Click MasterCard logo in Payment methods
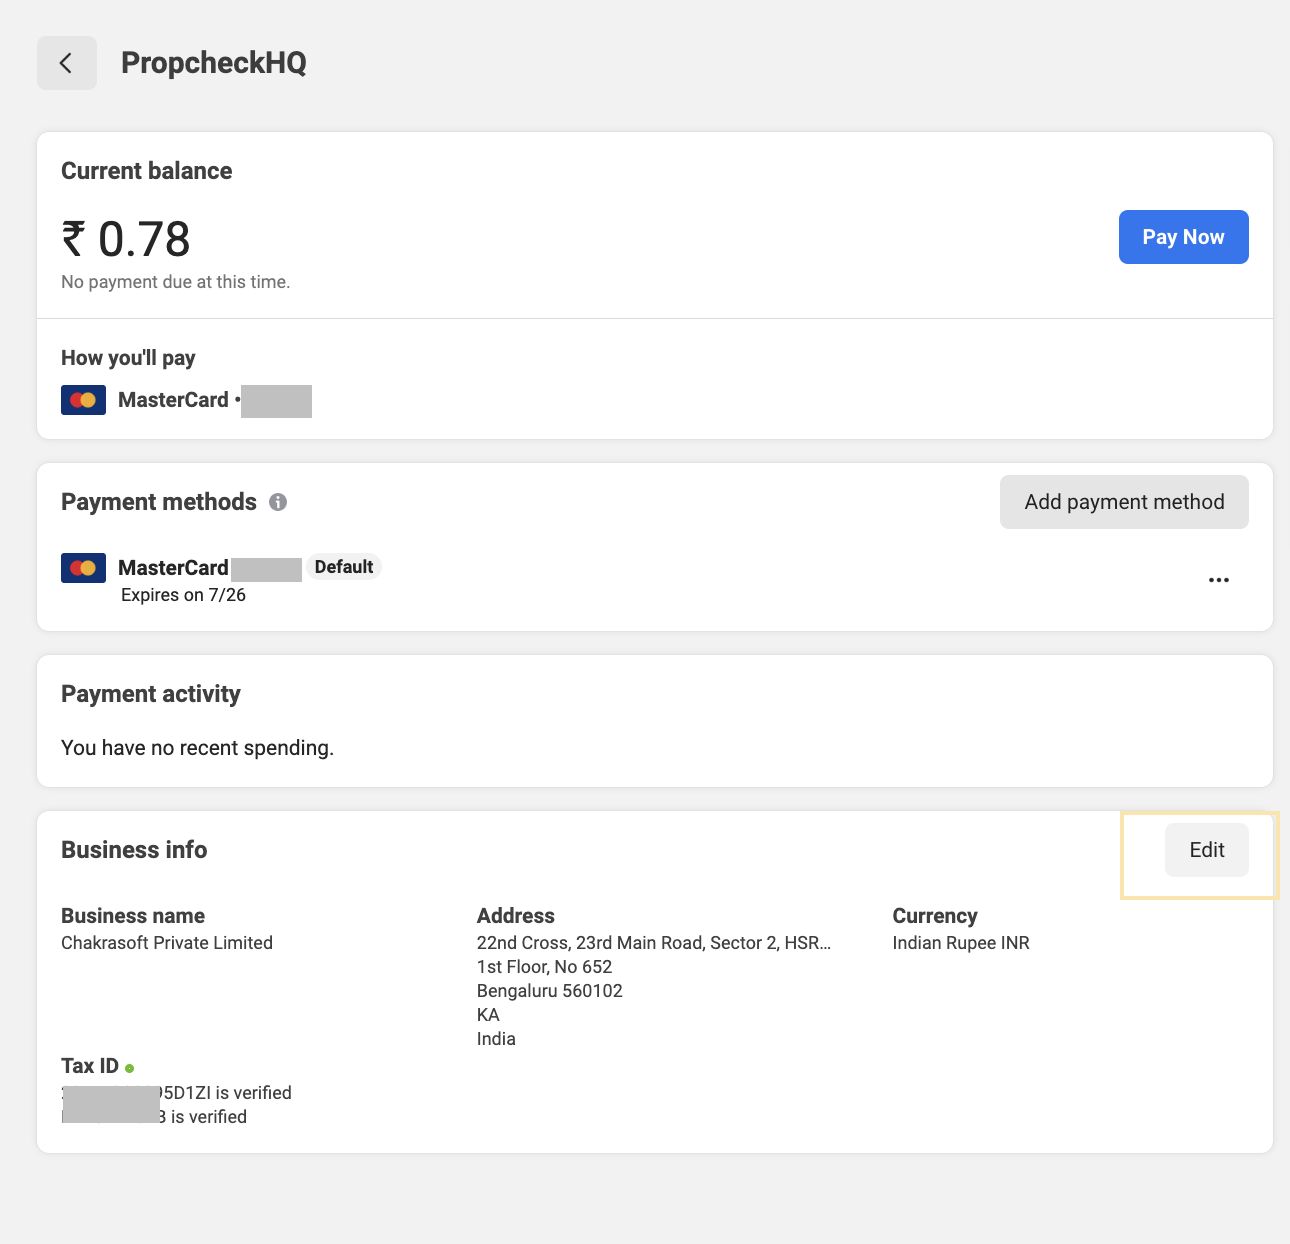The width and height of the screenshot is (1290, 1244). pos(83,568)
